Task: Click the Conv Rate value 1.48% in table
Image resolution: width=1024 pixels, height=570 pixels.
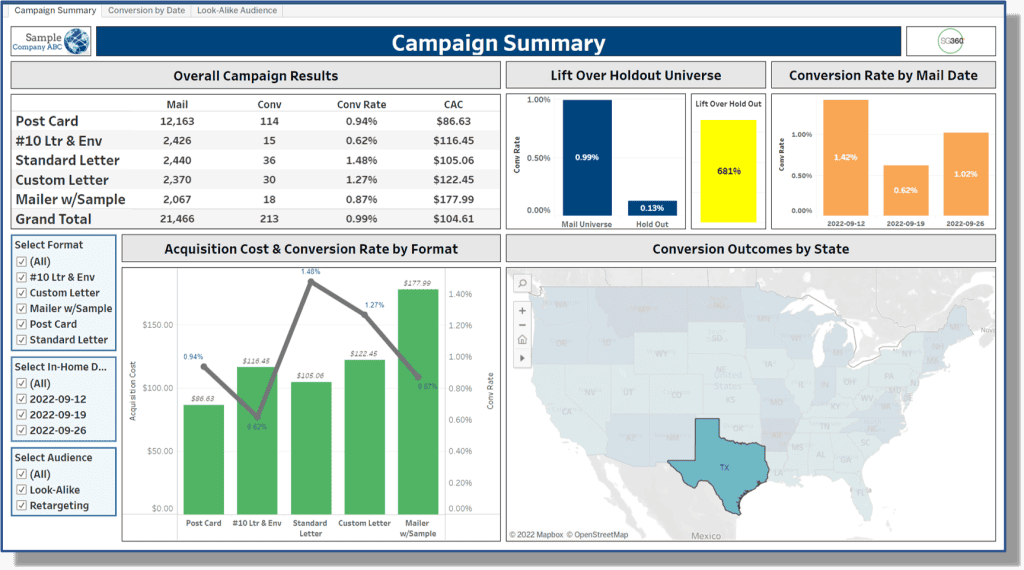Action: click(x=361, y=161)
